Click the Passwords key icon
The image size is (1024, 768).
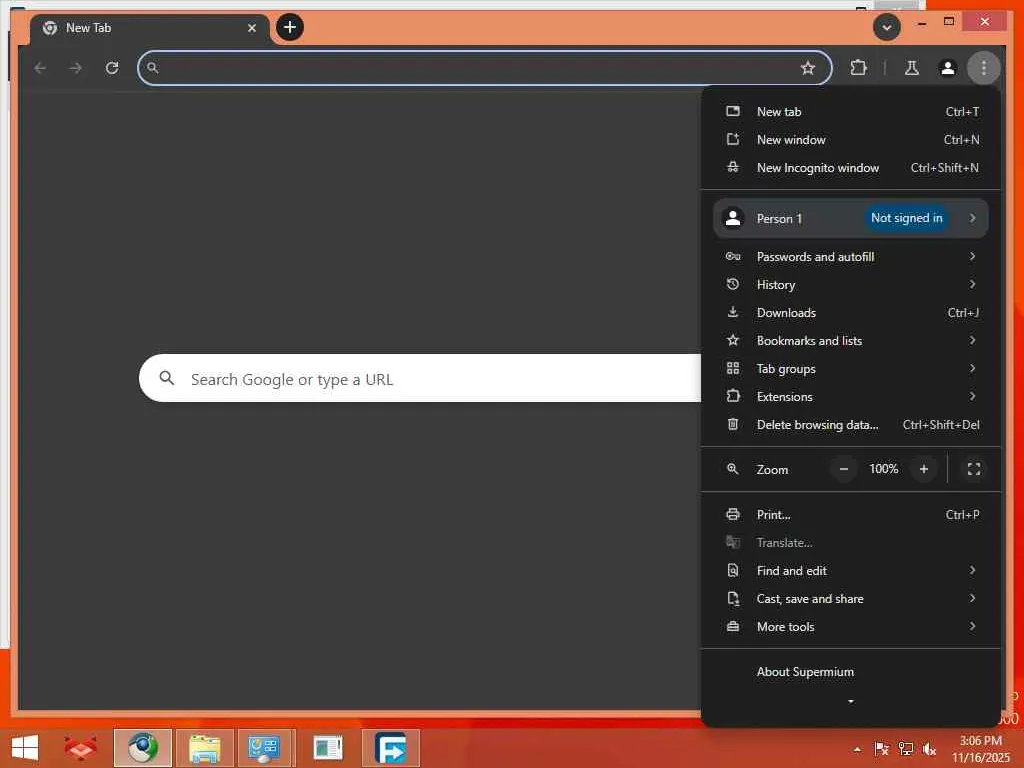[733, 257]
